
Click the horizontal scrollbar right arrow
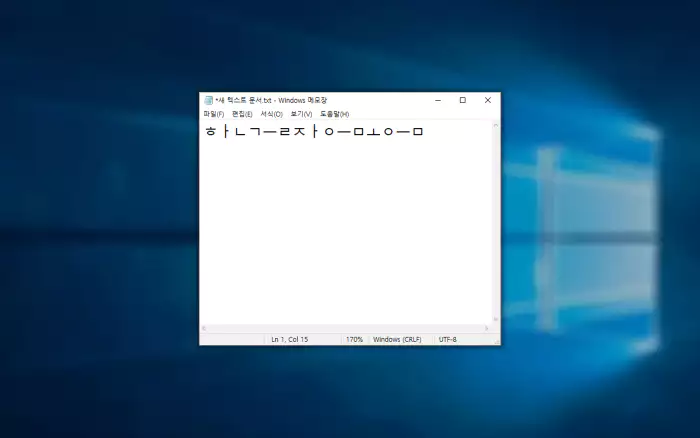click(487, 328)
